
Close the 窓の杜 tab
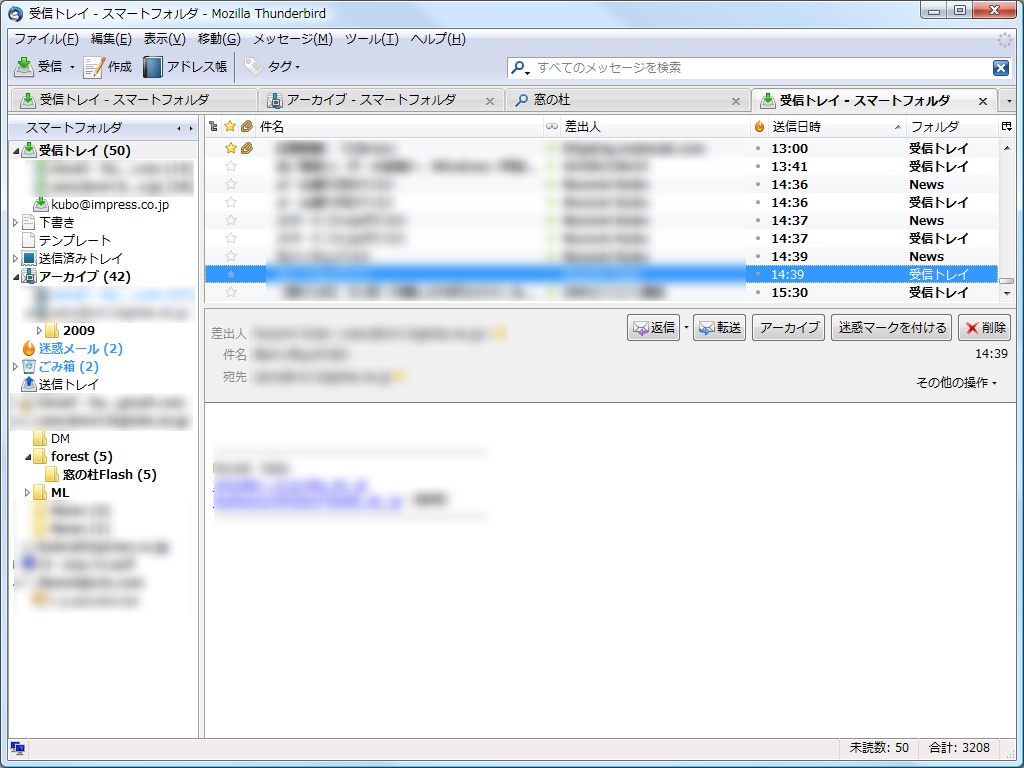click(x=736, y=101)
